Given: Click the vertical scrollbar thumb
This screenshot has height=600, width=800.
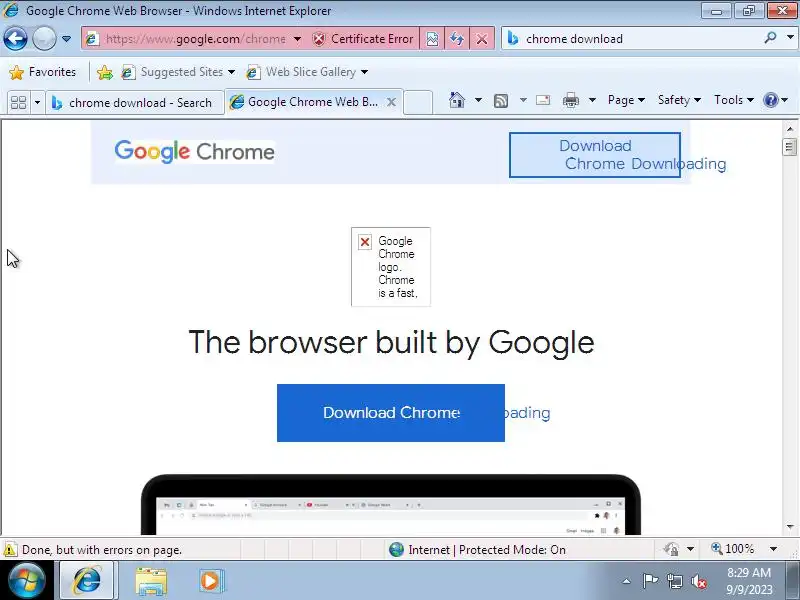Looking at the screenshot, I should [790, 147].
